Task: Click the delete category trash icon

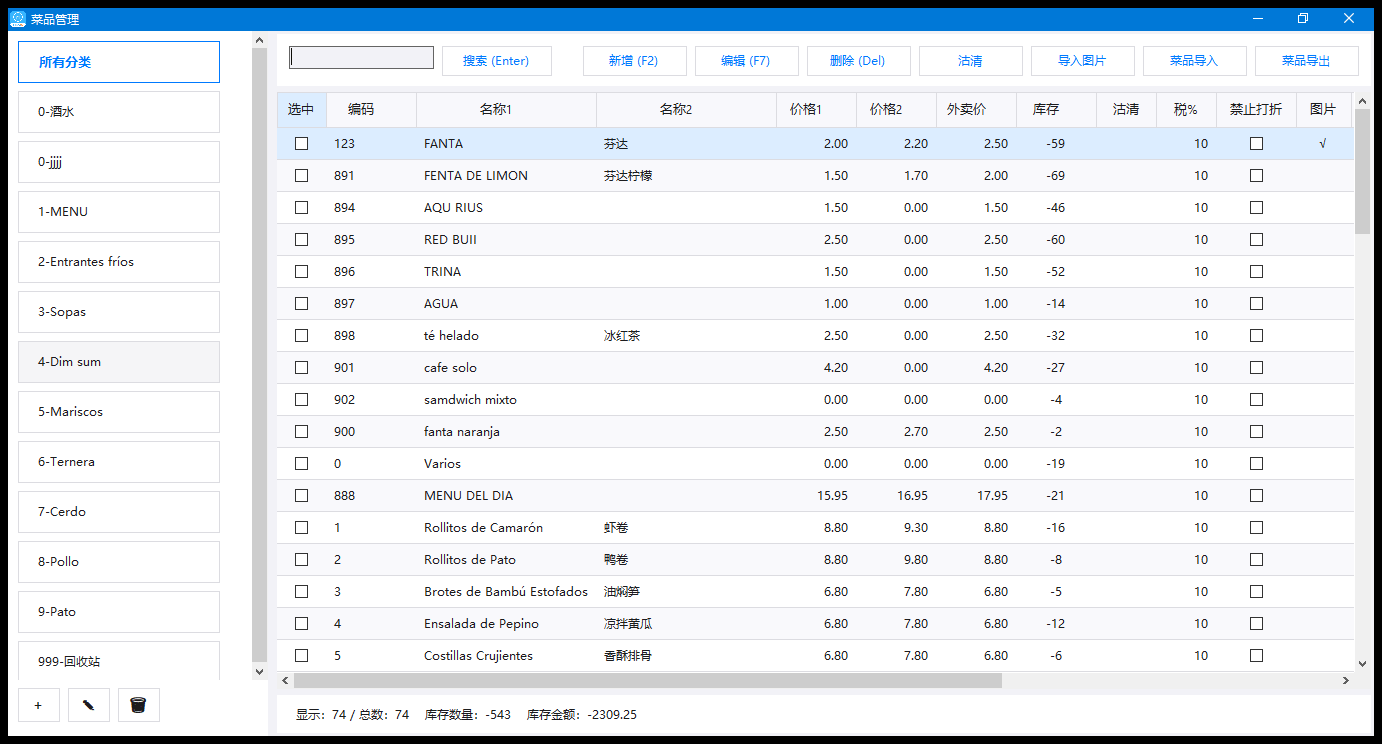Action: click(x=139, y=705)
